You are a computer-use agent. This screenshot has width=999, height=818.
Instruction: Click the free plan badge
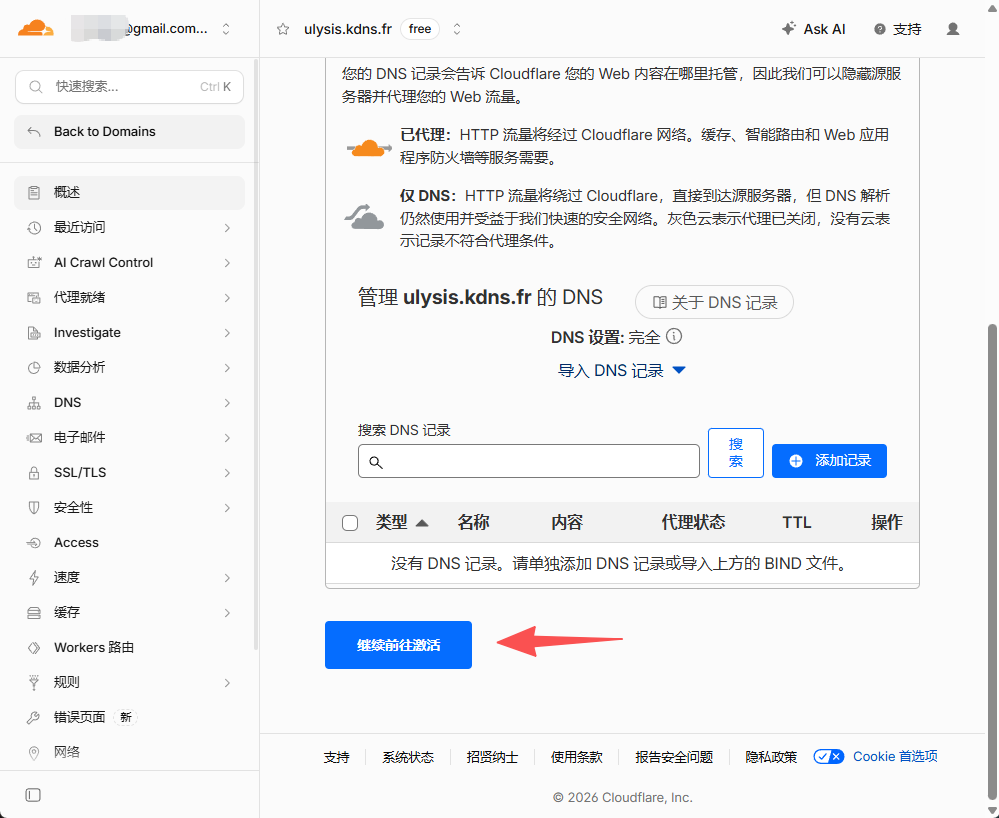click(x=420, y=29)
